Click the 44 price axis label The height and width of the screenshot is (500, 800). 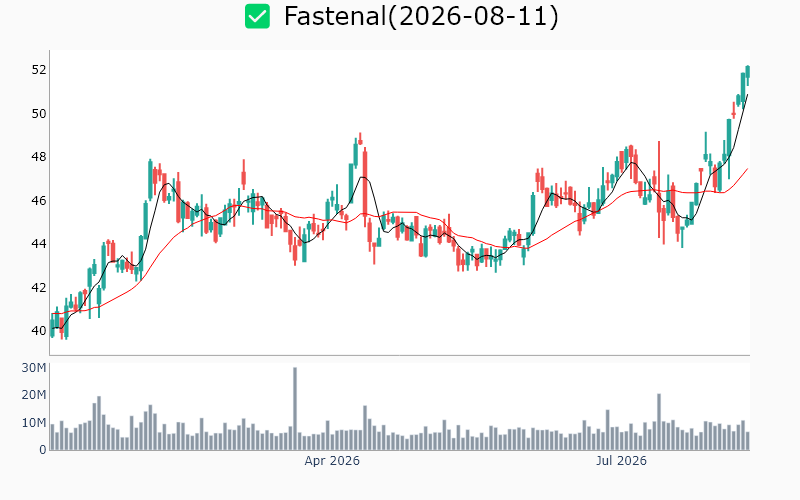[39, 244]
